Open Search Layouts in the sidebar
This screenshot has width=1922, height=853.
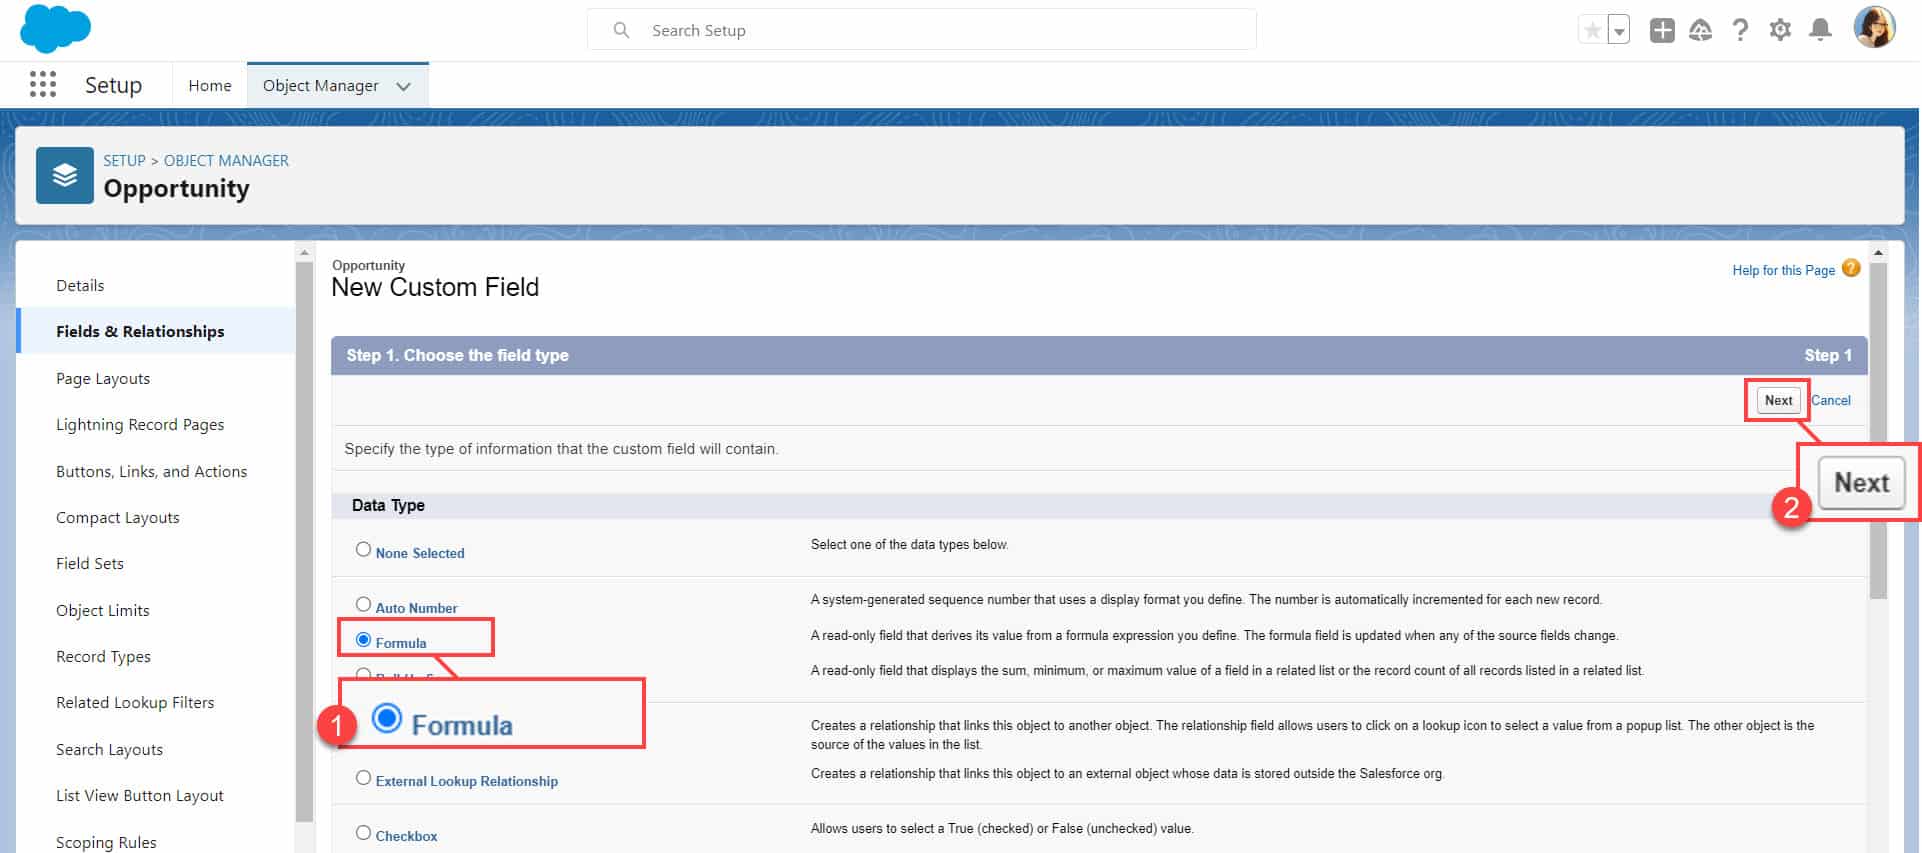coord(109,749)
